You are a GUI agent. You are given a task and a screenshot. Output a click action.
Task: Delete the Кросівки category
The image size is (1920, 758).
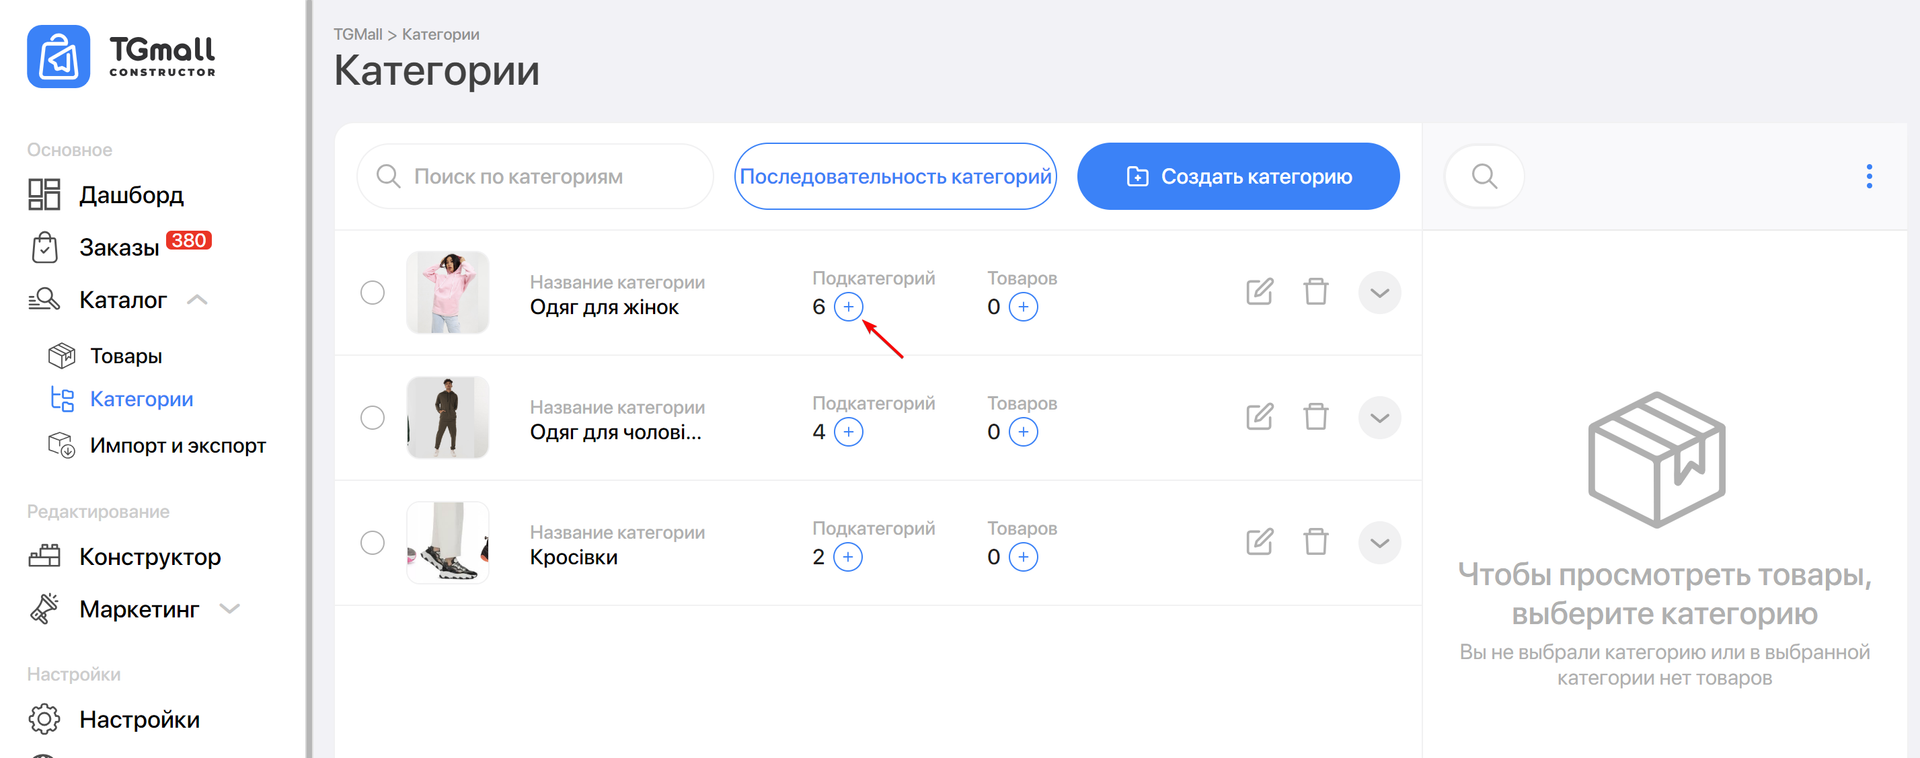click(1316, 542)
